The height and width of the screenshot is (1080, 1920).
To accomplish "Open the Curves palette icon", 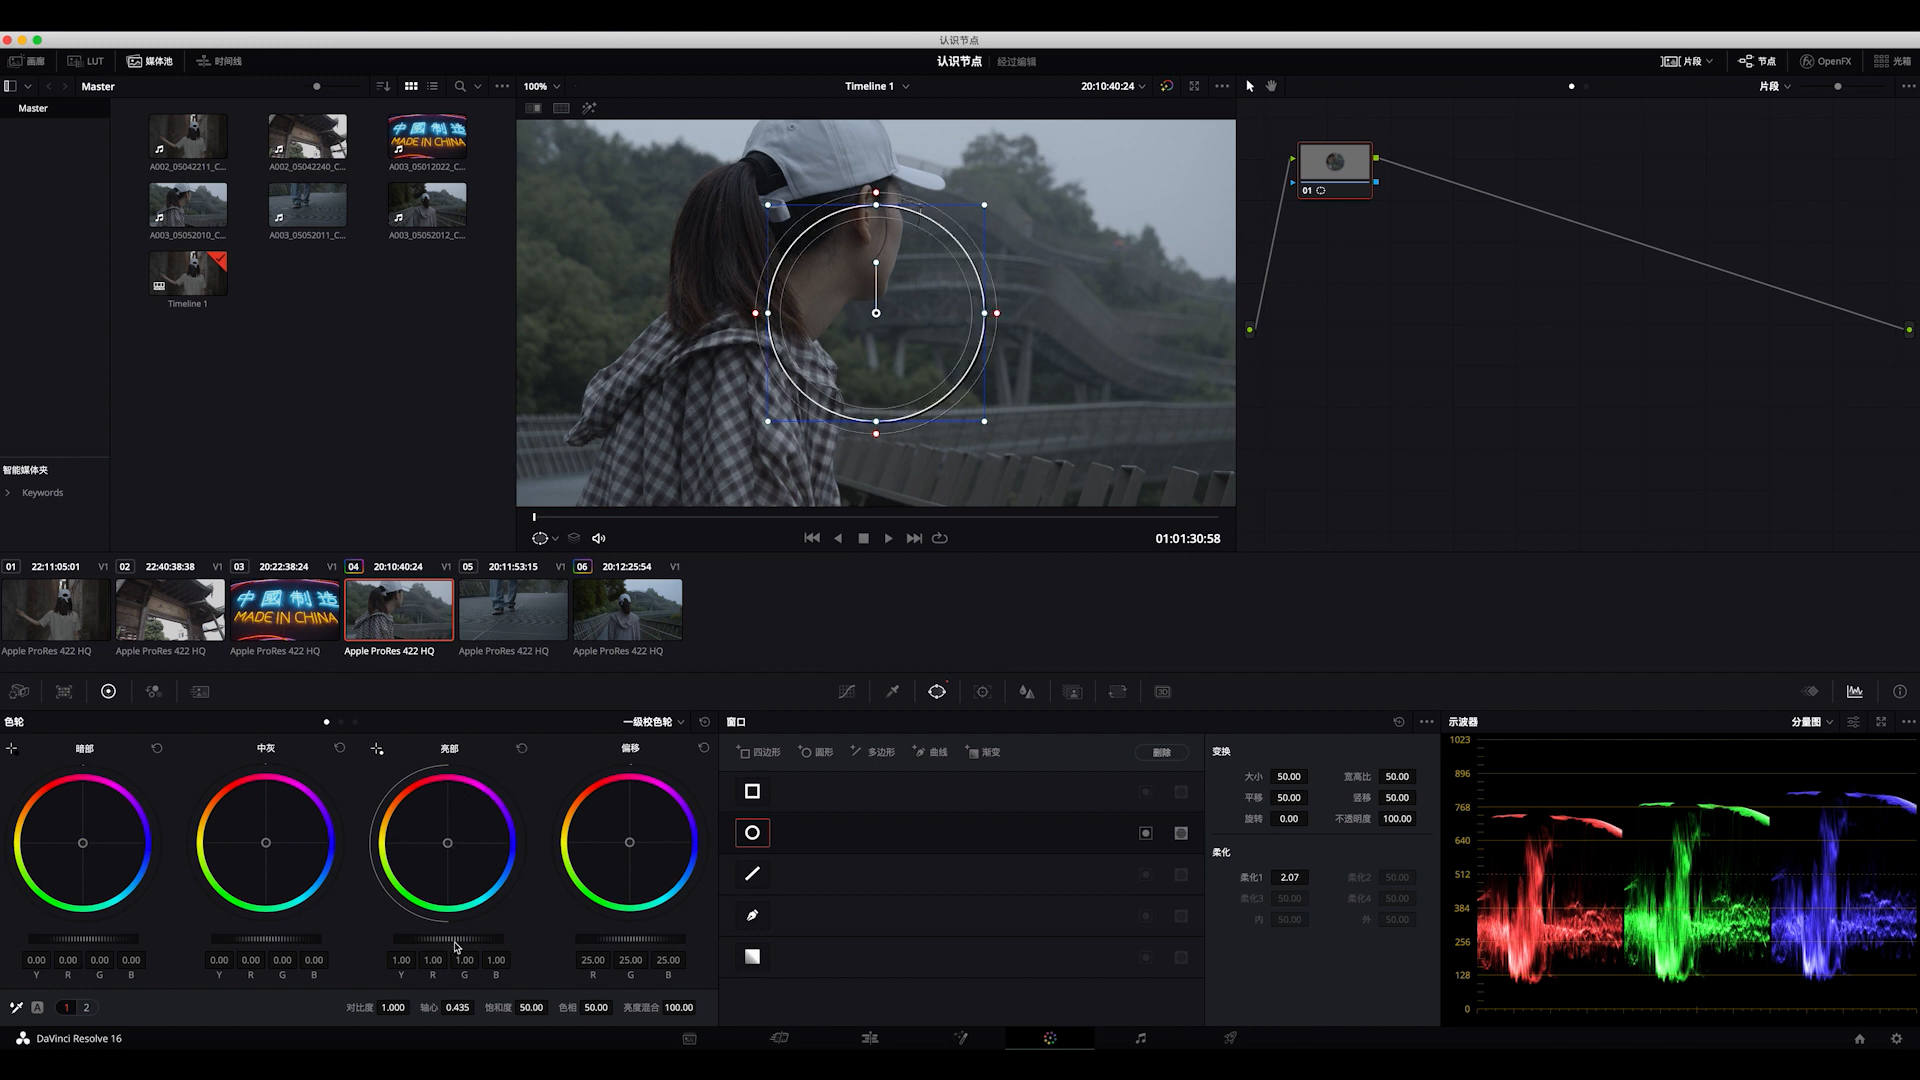I will [x=846, y=692].
